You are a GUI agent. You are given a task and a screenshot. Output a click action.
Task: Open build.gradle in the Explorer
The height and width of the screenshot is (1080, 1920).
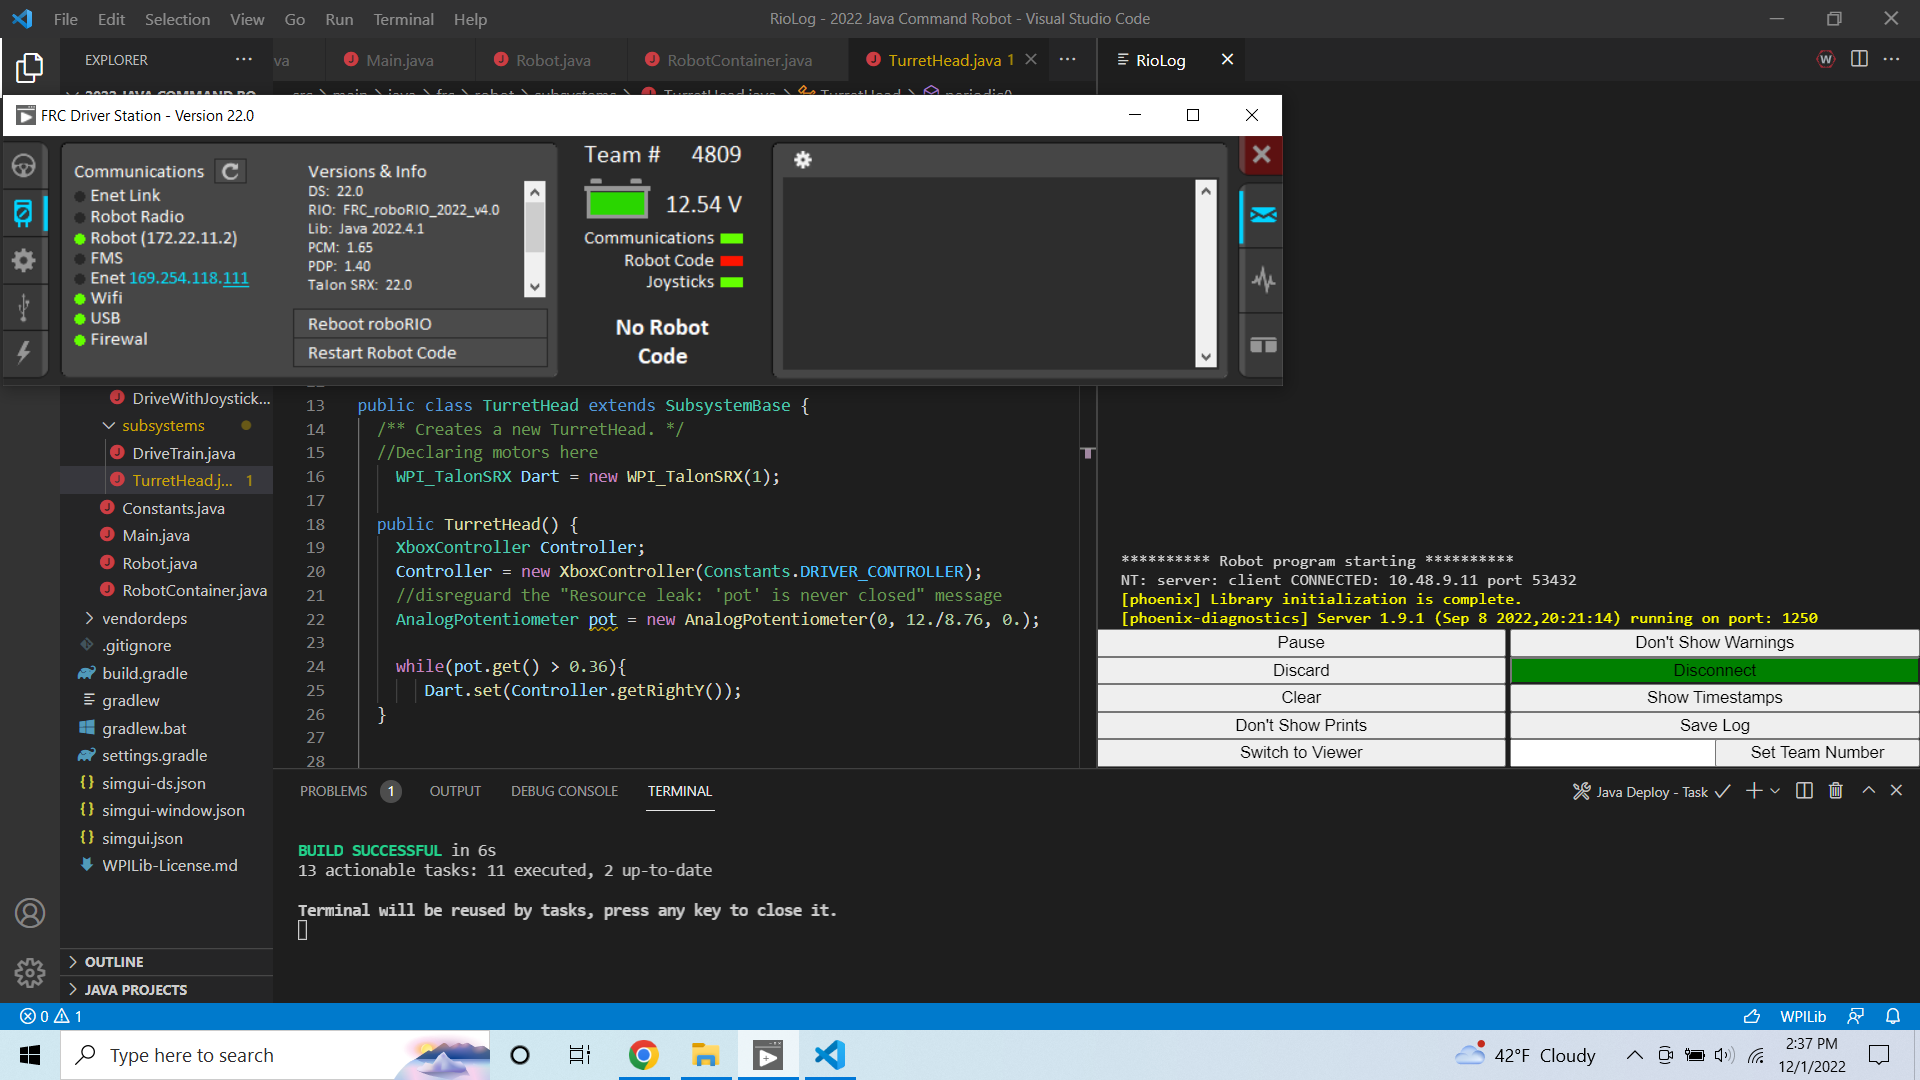tap(145, 674)
